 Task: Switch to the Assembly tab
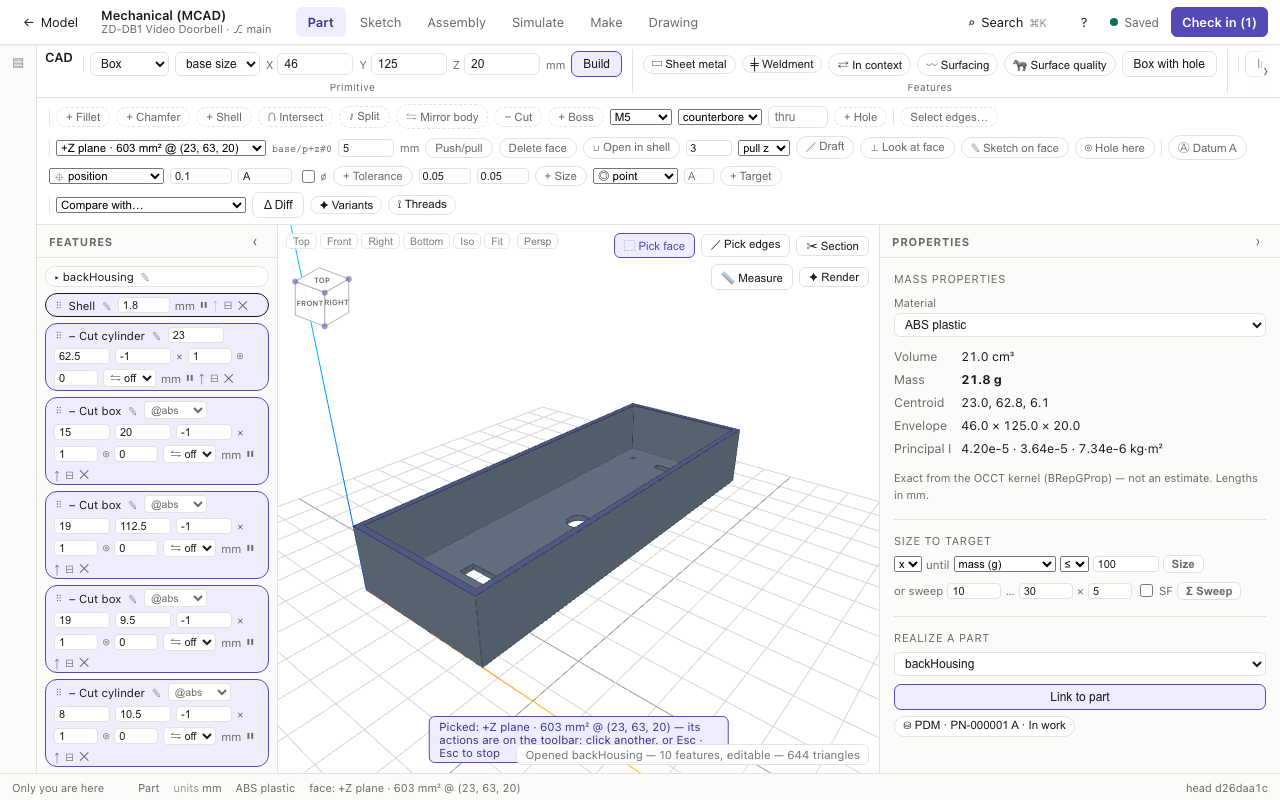[456, 22]
